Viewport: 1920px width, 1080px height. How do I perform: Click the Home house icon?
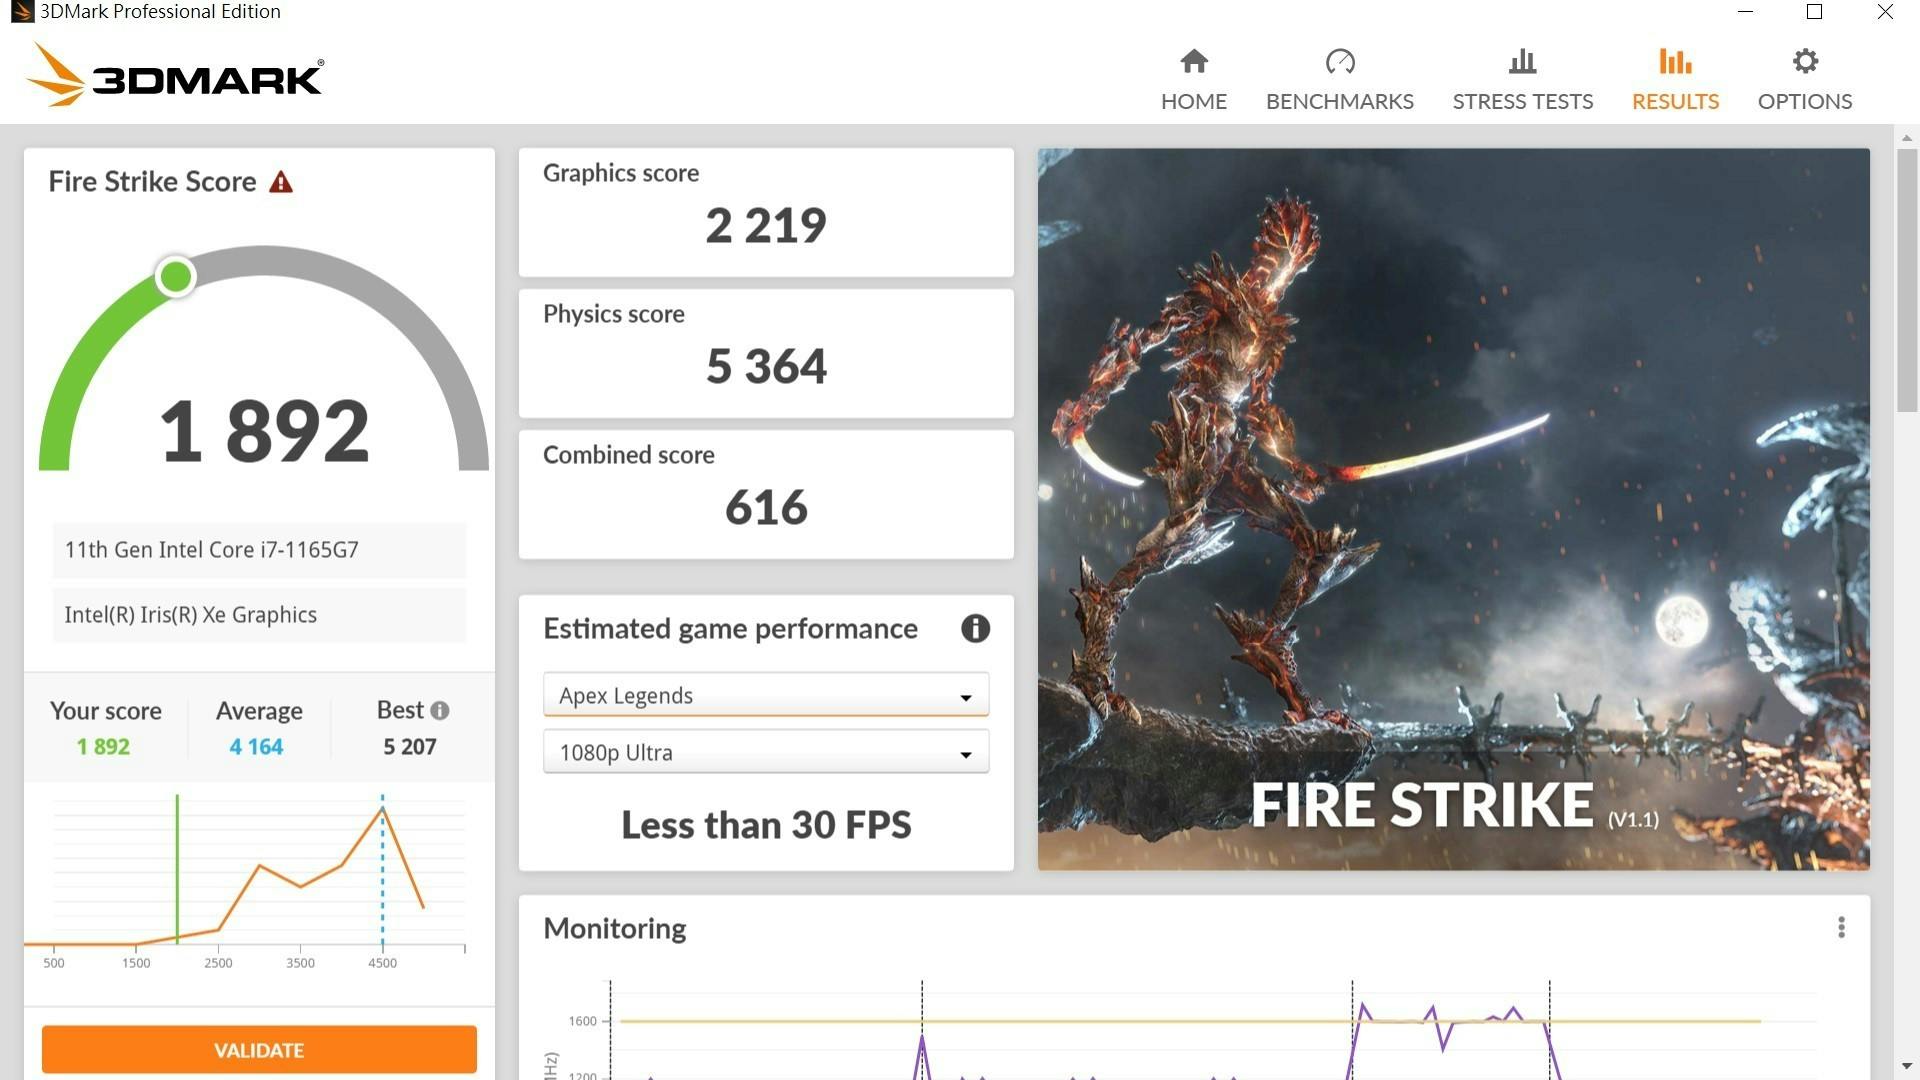click(1194, 62)
